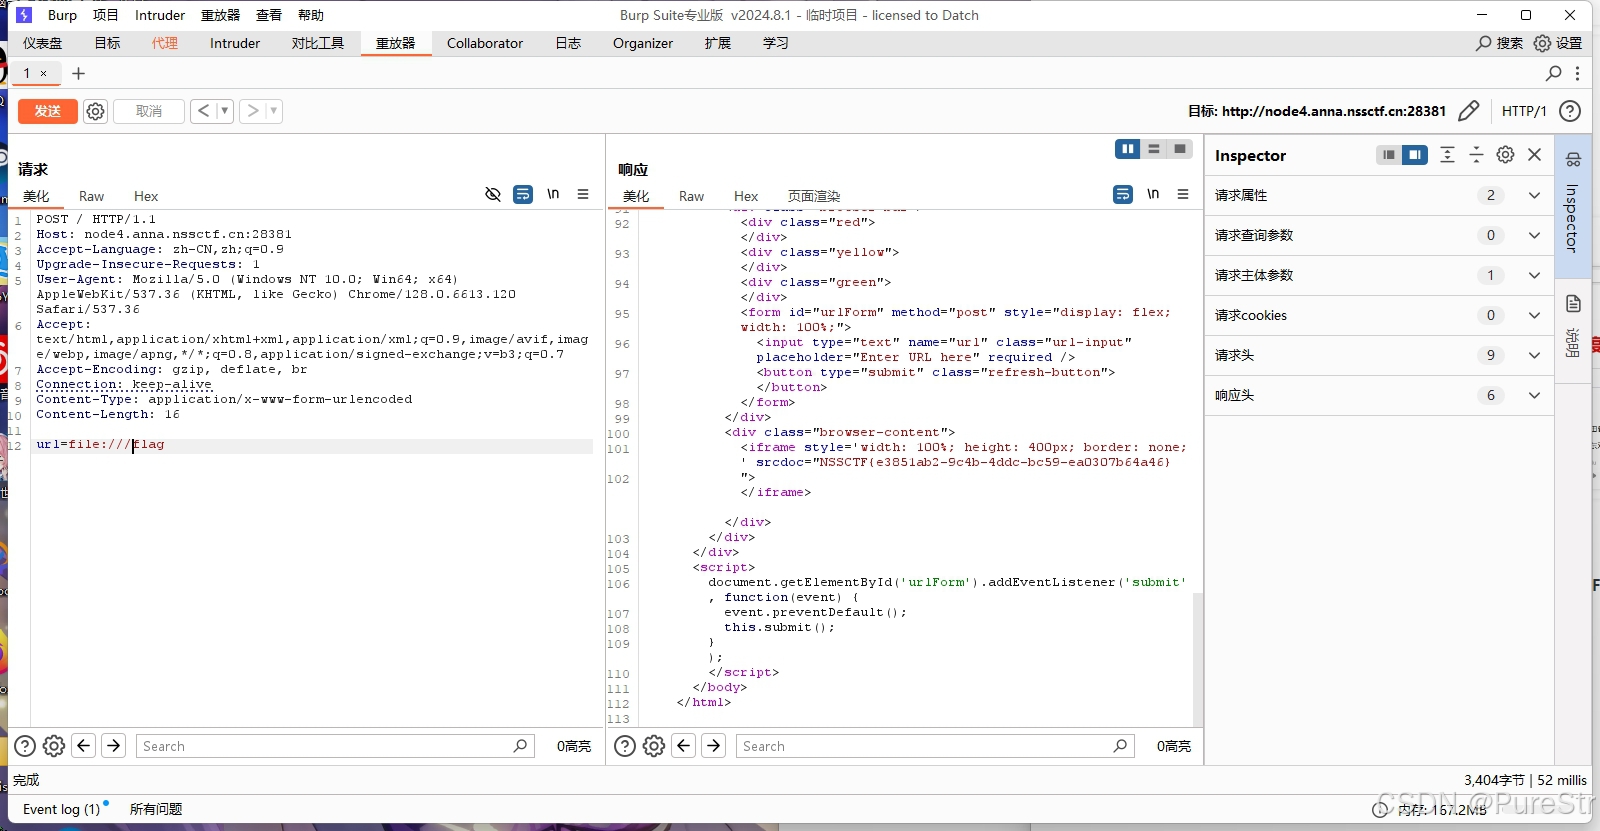Expand 请求主体参数 section
This screenshot has width=1600, height=831.
pos(1378,275)
